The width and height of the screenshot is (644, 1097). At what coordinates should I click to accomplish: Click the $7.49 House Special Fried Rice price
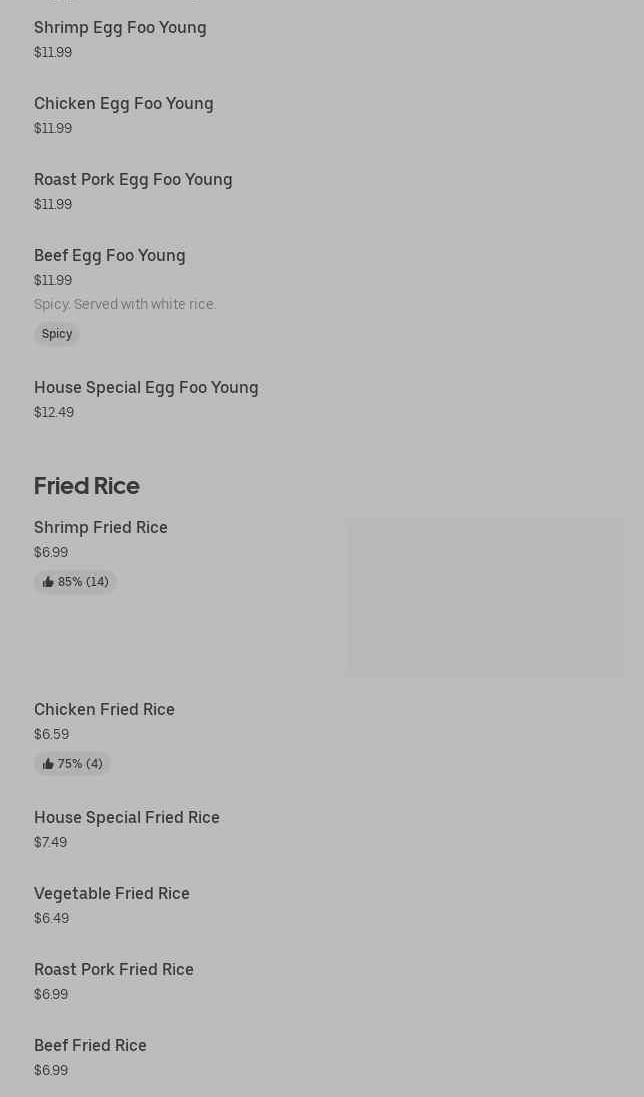(x=50, y=842)
